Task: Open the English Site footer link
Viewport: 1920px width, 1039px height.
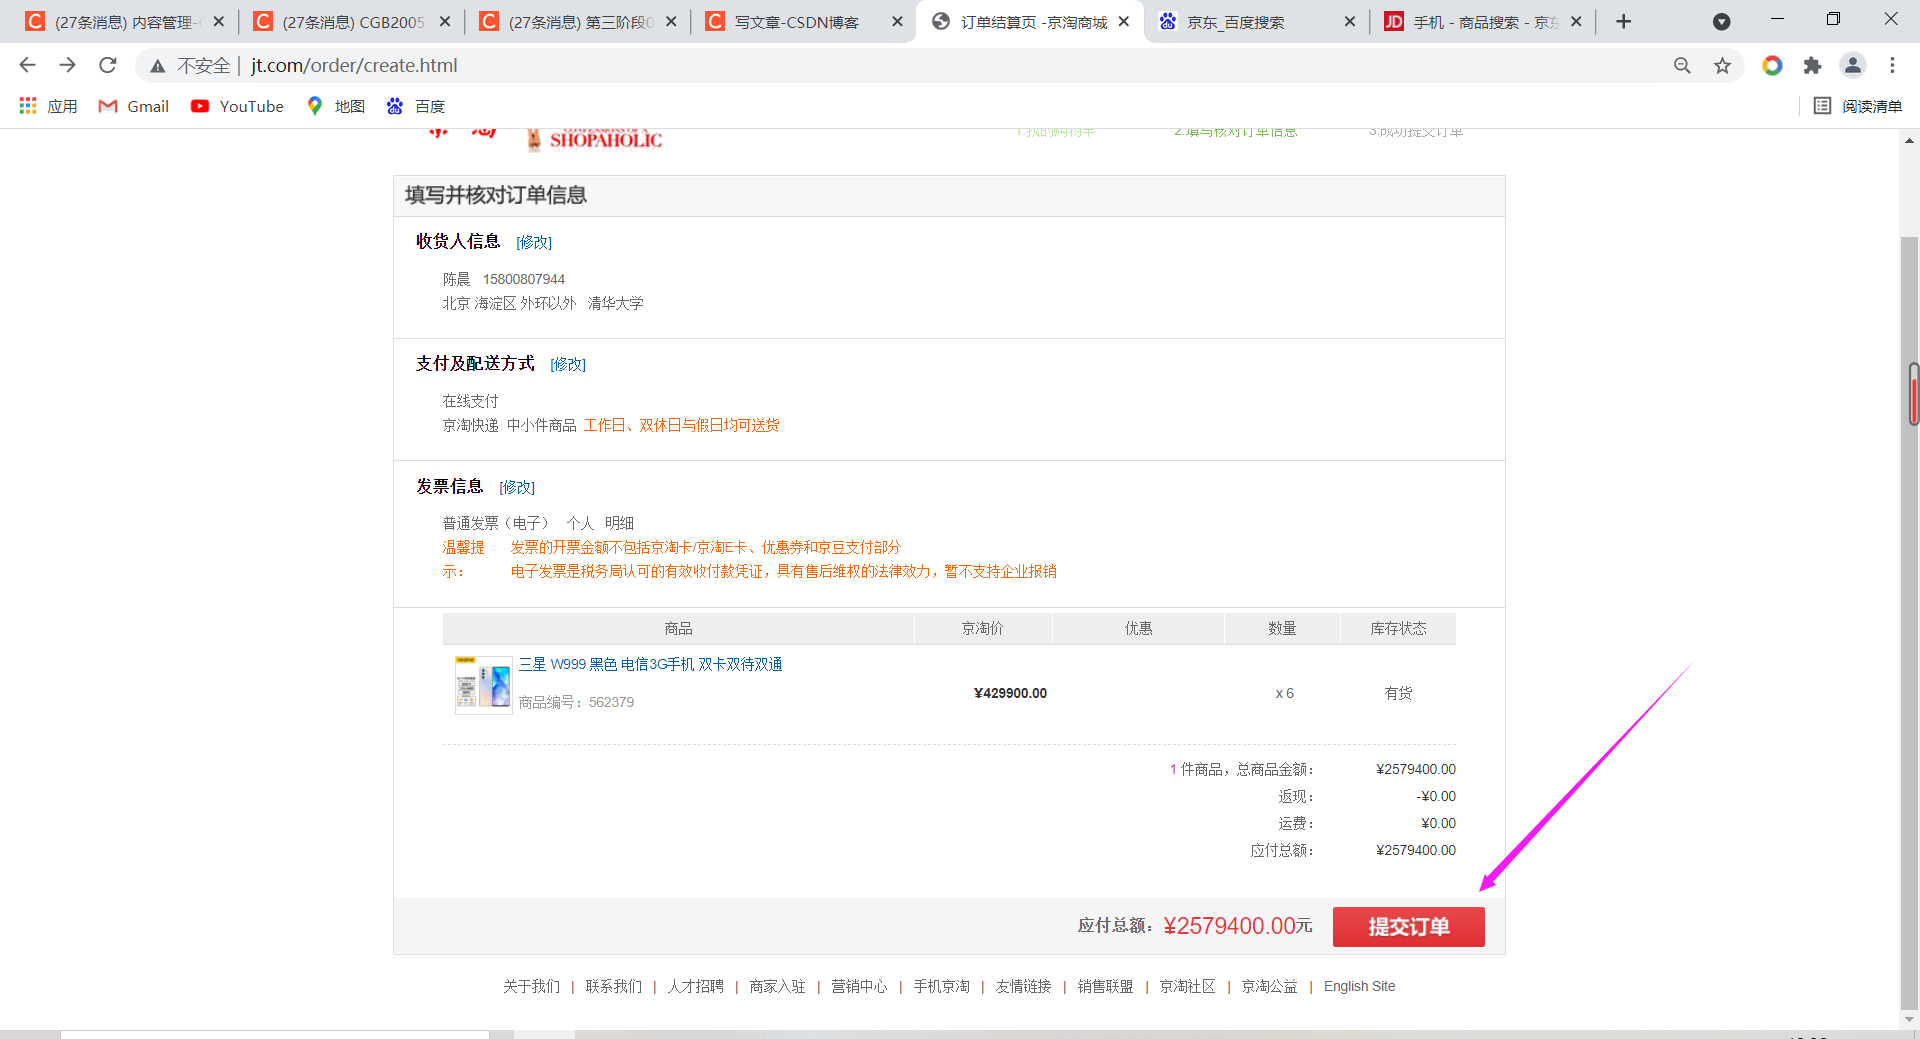Action: pyautogui.click(x=1359, y=986)
